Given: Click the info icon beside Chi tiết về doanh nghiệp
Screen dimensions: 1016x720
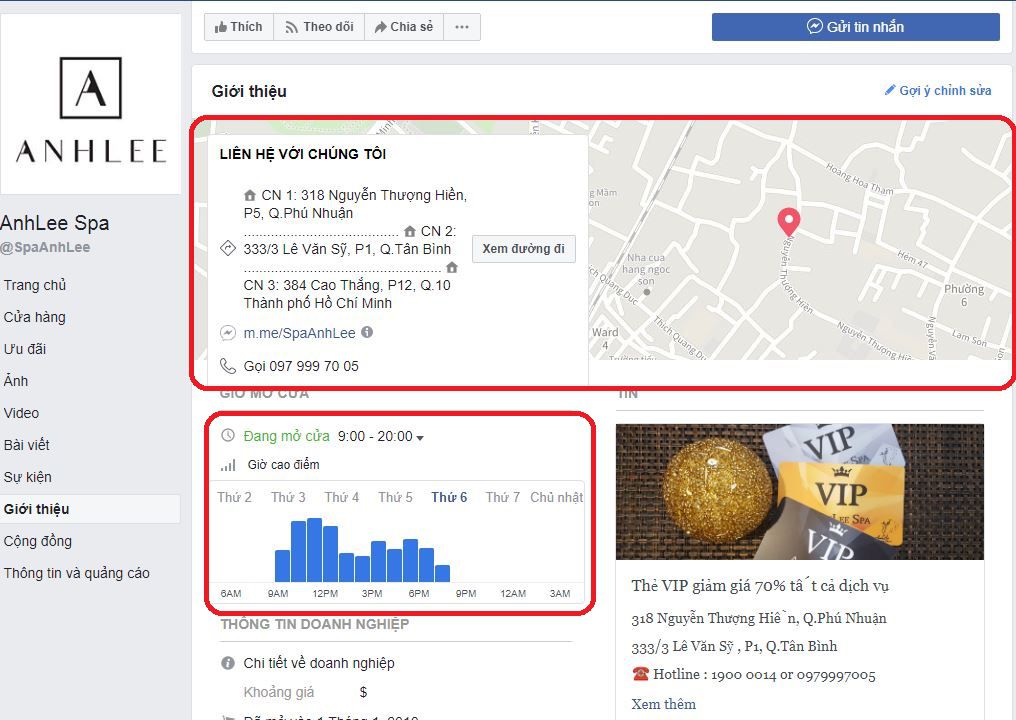Looking at the screenshot, I should pos(227,663).
